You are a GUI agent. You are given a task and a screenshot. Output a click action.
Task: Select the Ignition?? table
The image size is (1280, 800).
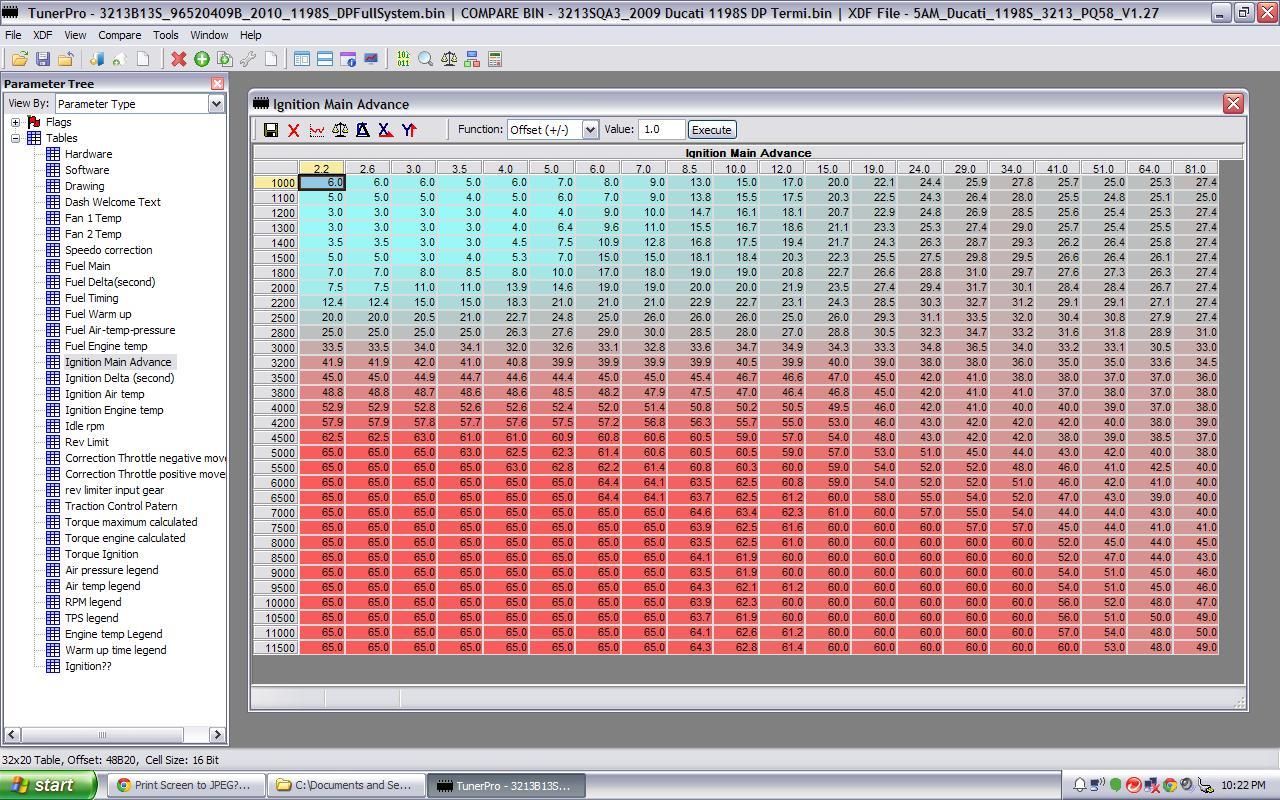(x=88, y=666)
